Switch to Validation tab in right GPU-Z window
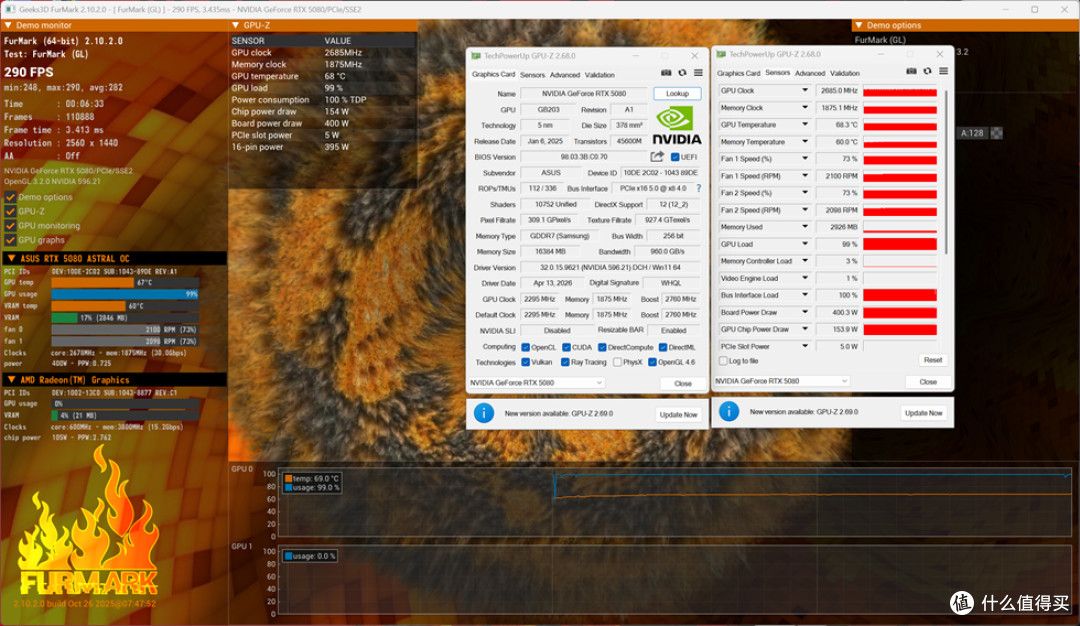 pos(845,73)
